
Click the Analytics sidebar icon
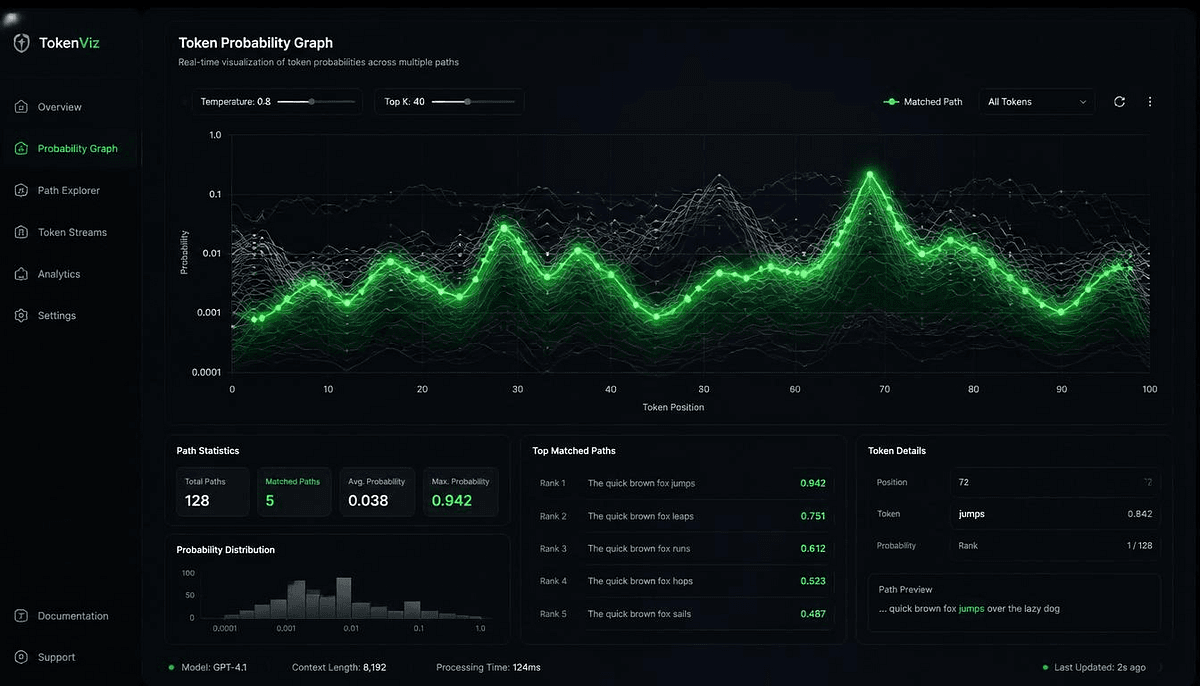pyautogui.click(x=21, y=274)
